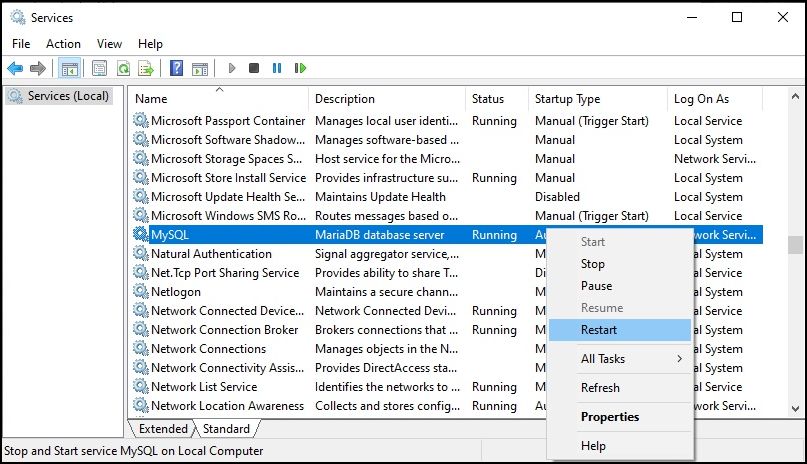
Task: Click the blue Help question mark icon
Action: [x=177, y=68]
